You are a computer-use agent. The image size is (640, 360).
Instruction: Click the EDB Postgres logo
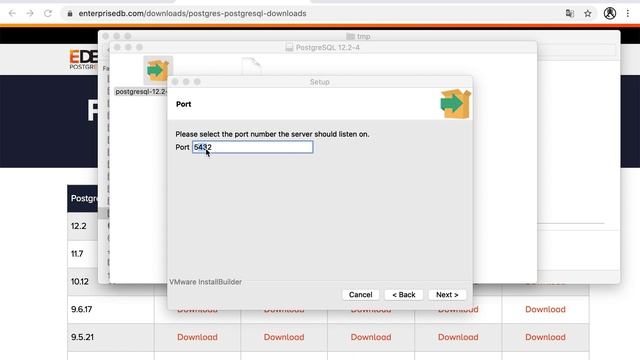(83, 60)
